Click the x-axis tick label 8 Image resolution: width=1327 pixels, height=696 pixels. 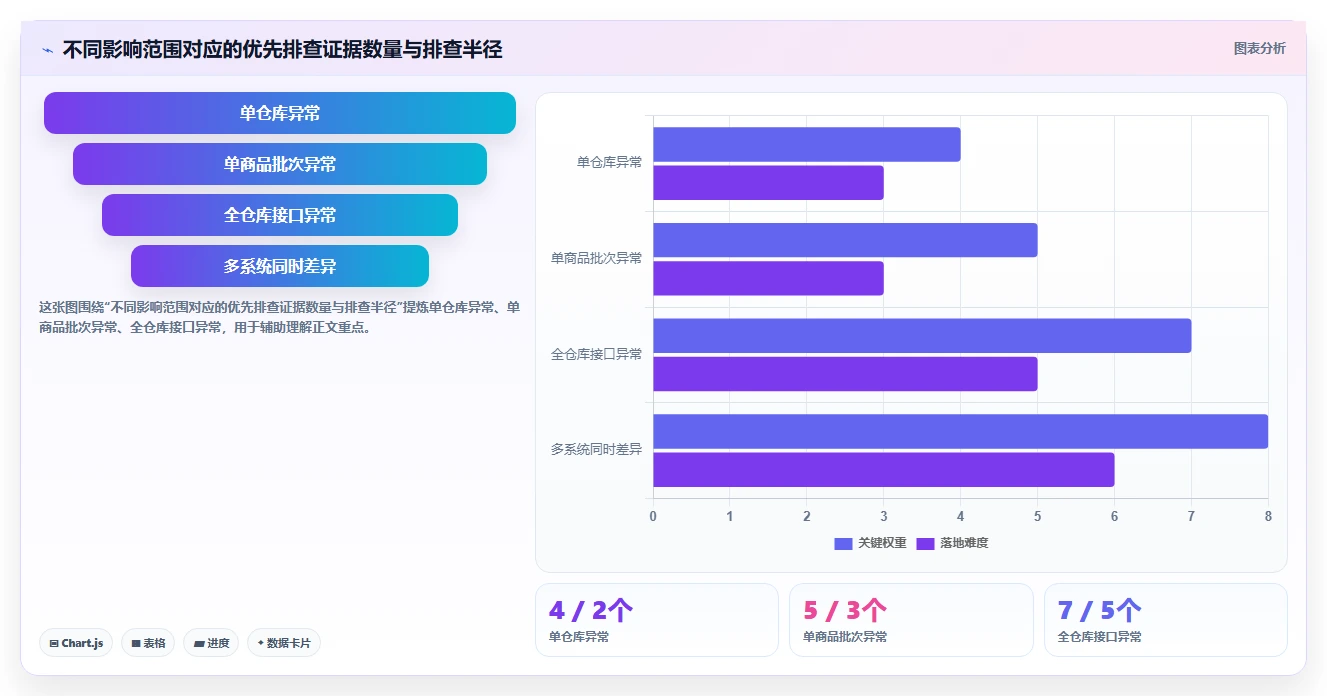pos(1268,516)
